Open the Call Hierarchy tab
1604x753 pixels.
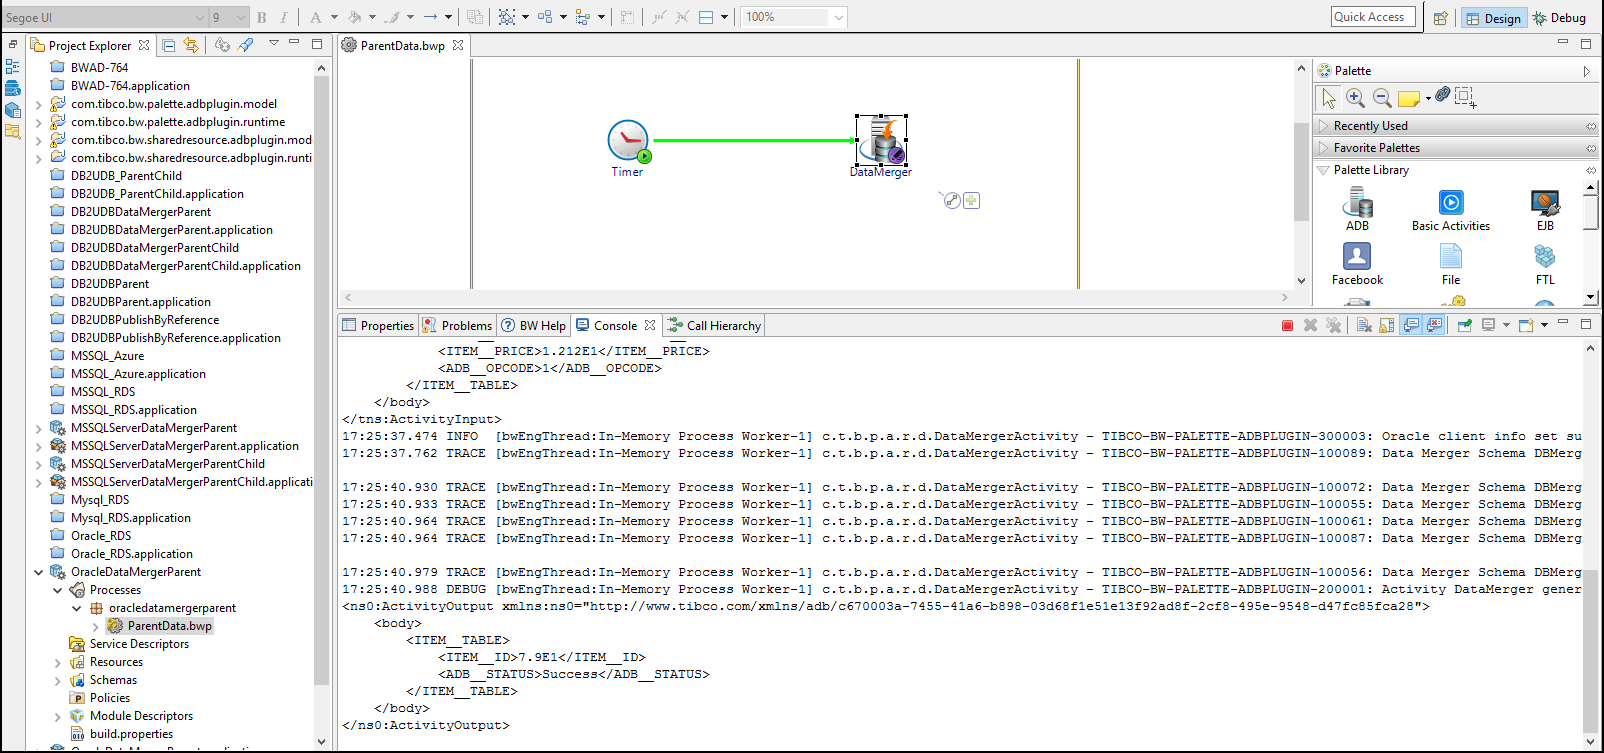tap(714, 326)
